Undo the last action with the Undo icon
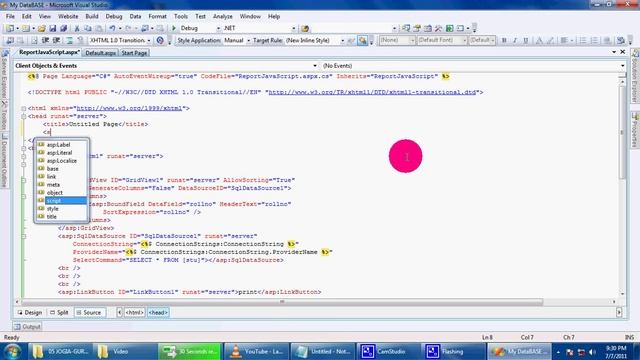 tap(112, 29)
